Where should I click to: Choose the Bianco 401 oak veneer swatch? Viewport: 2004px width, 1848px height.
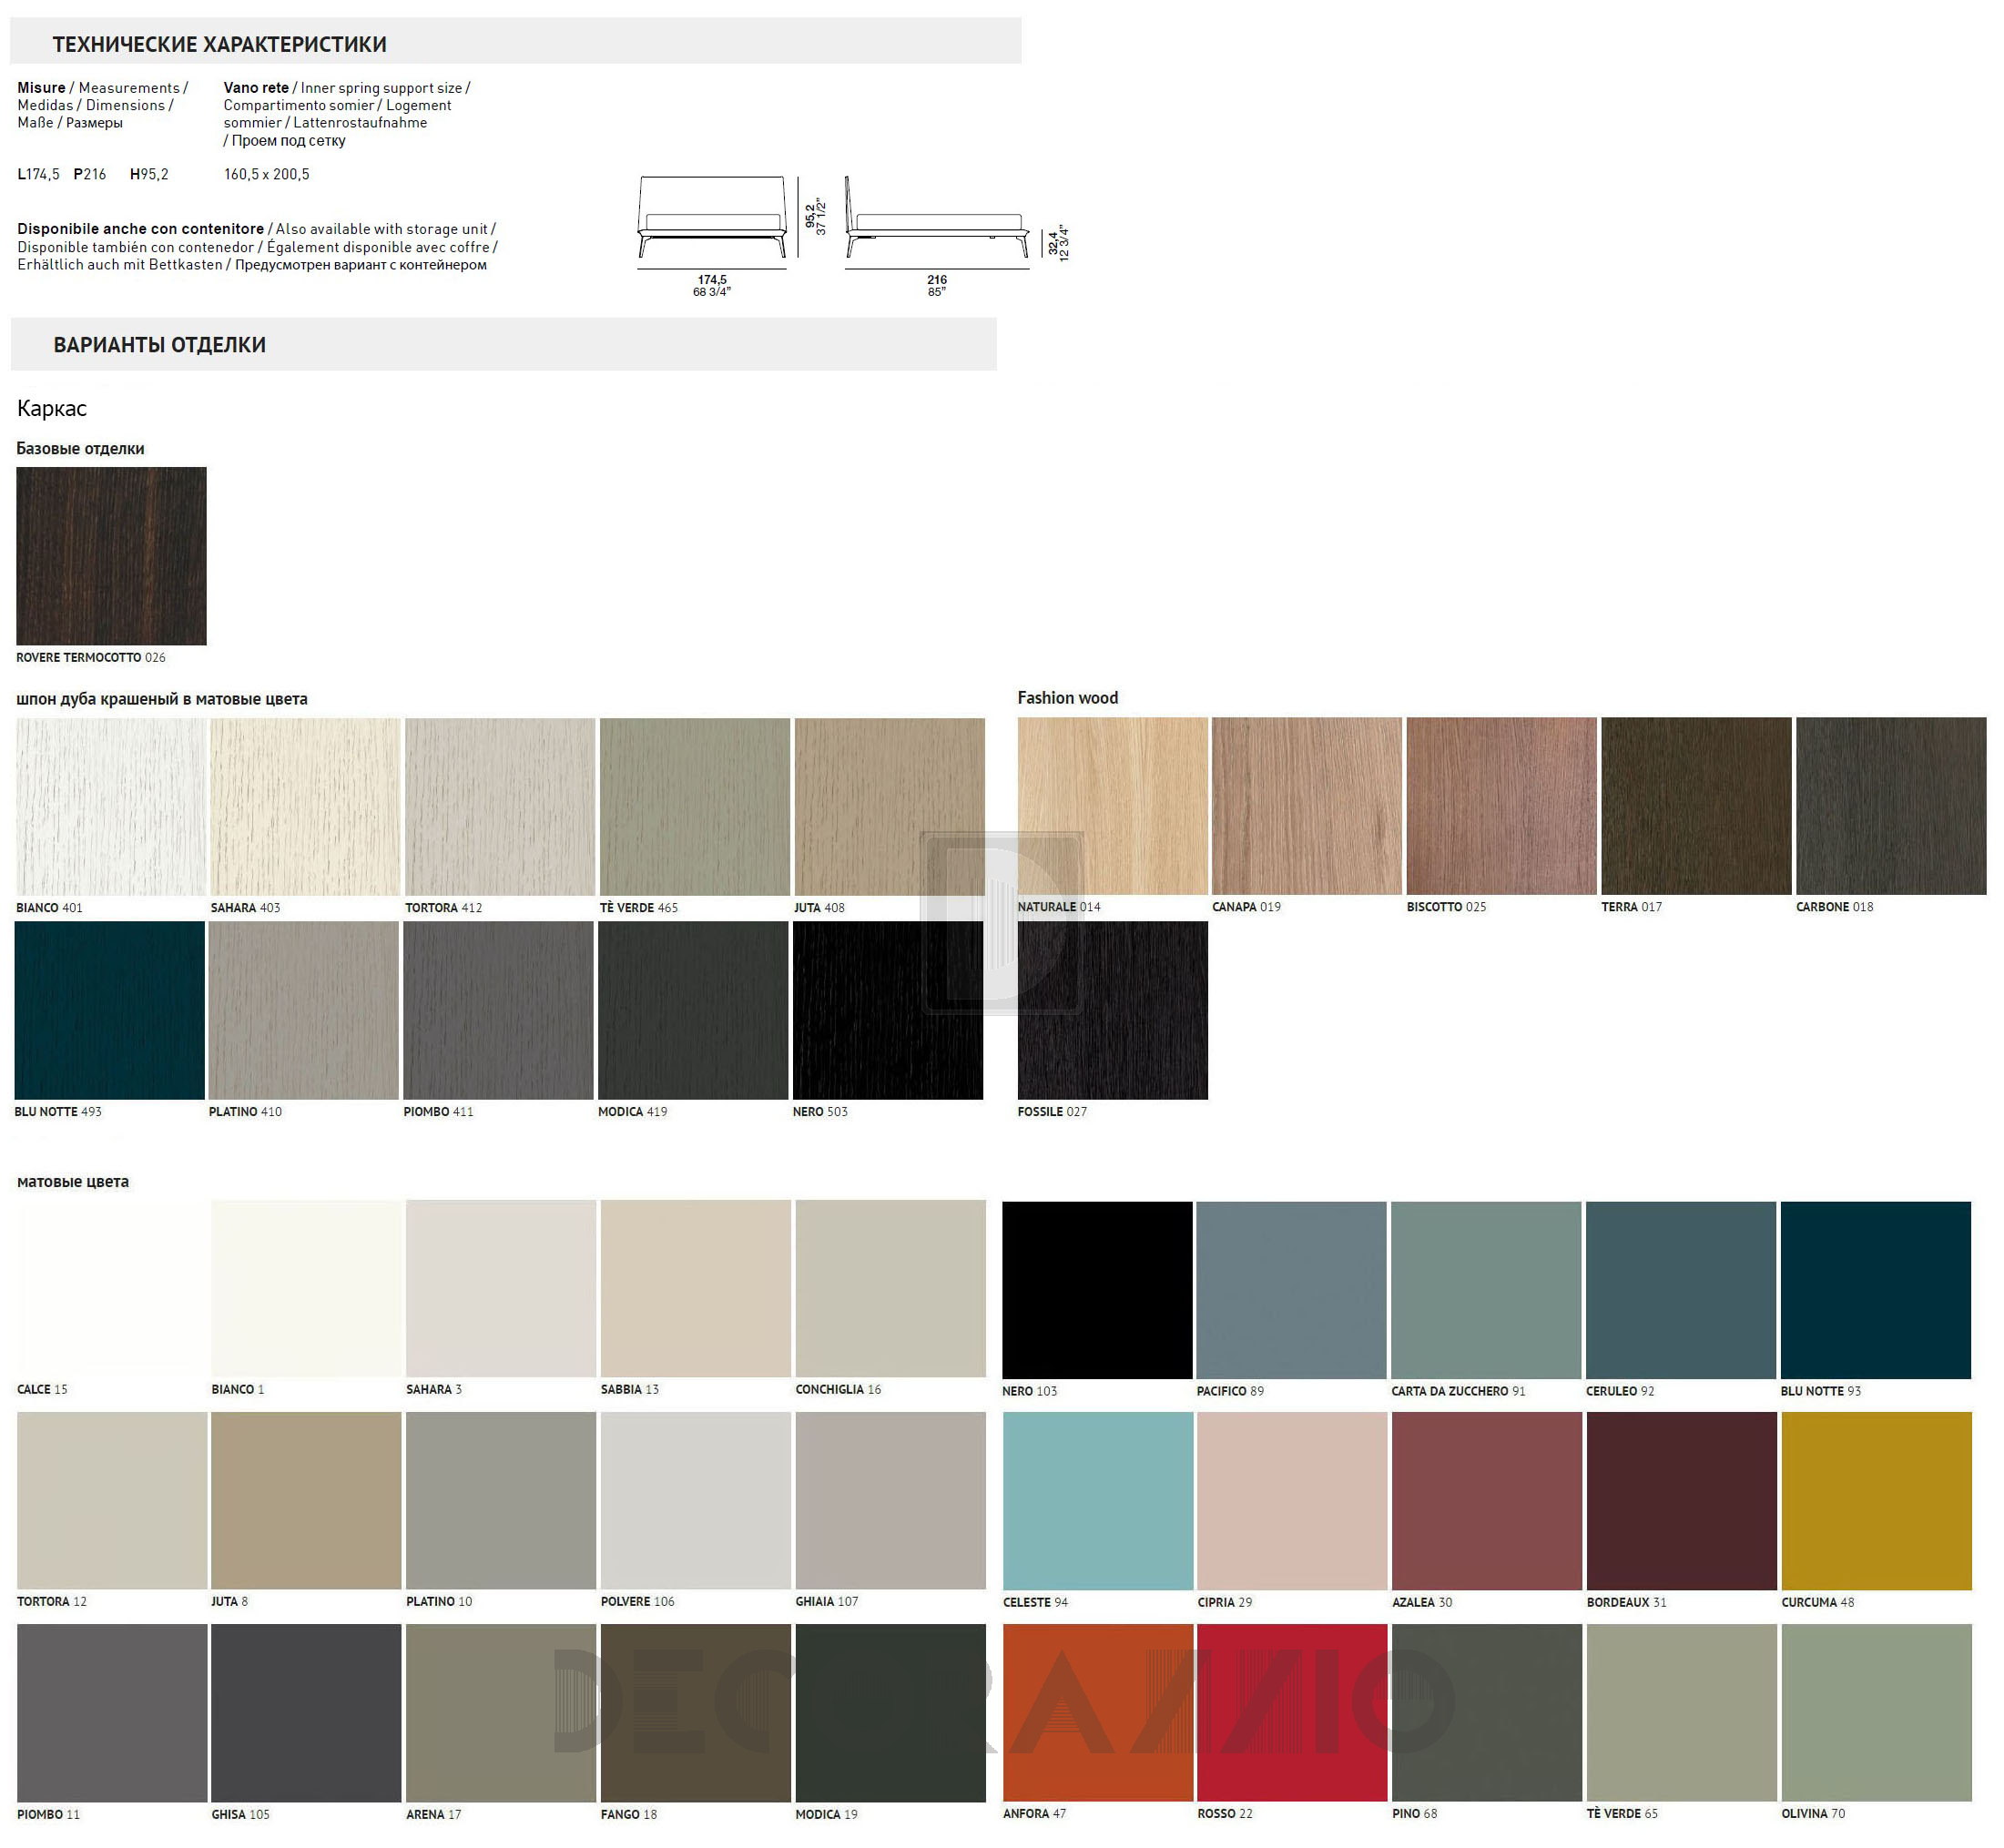[111, 807]
